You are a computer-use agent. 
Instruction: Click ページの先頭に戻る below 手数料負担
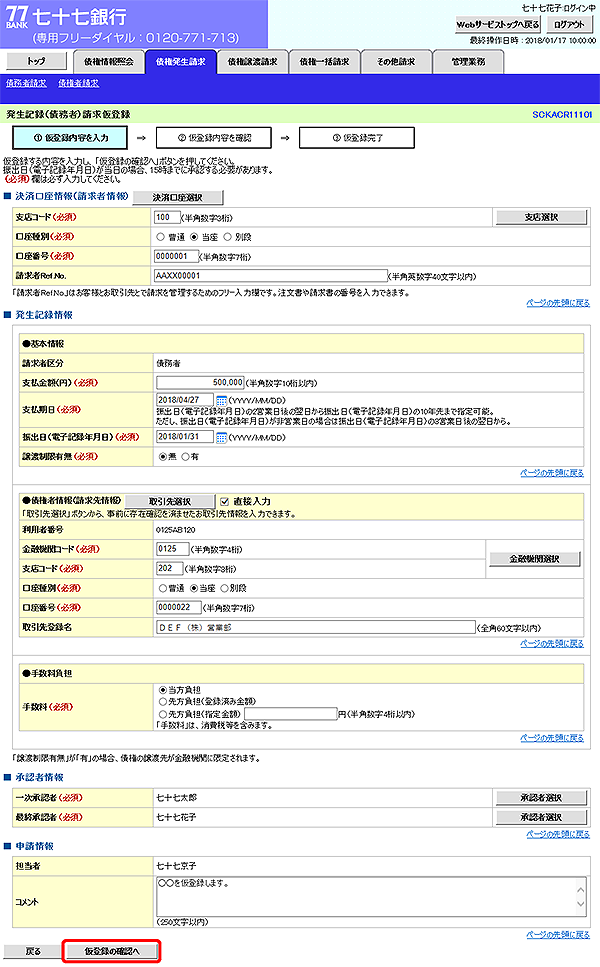pyautogui.click(x=552, y=738)
